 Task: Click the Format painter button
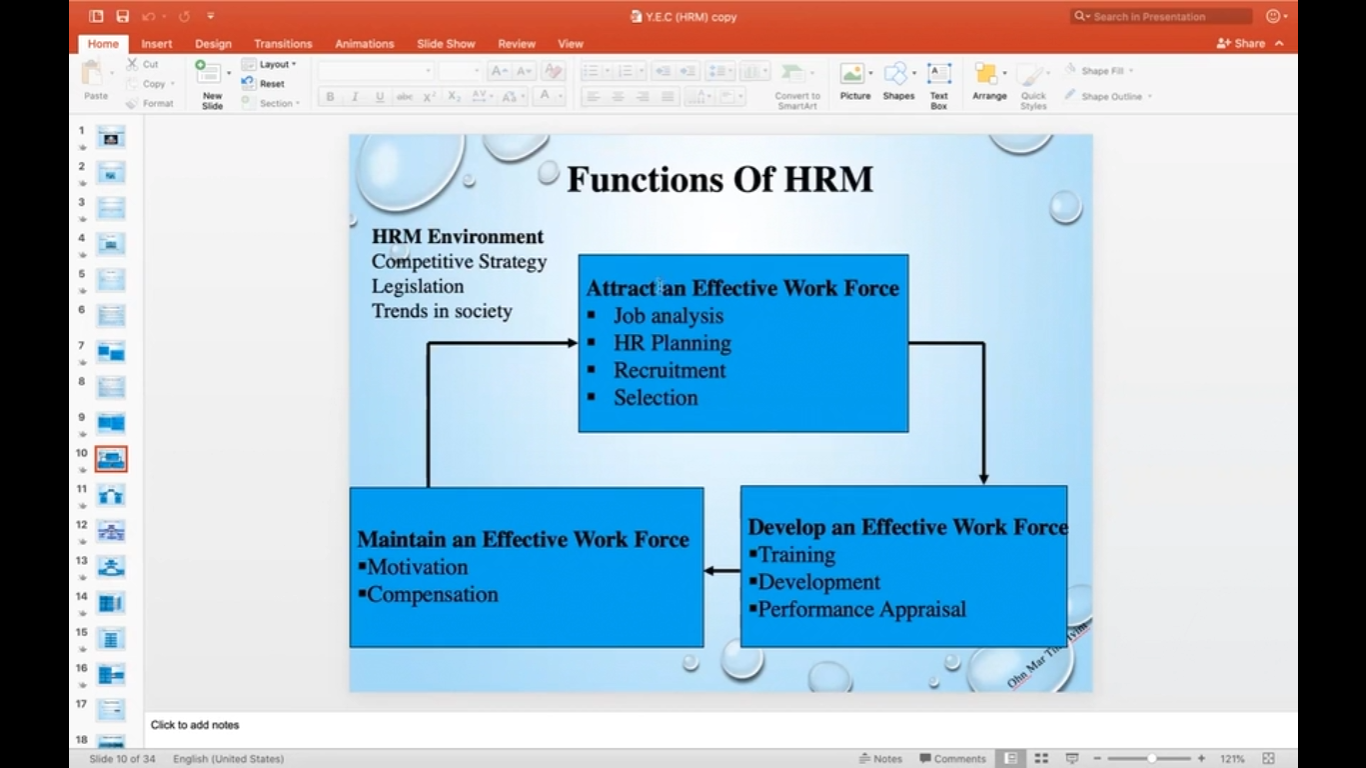click(150, 103)
